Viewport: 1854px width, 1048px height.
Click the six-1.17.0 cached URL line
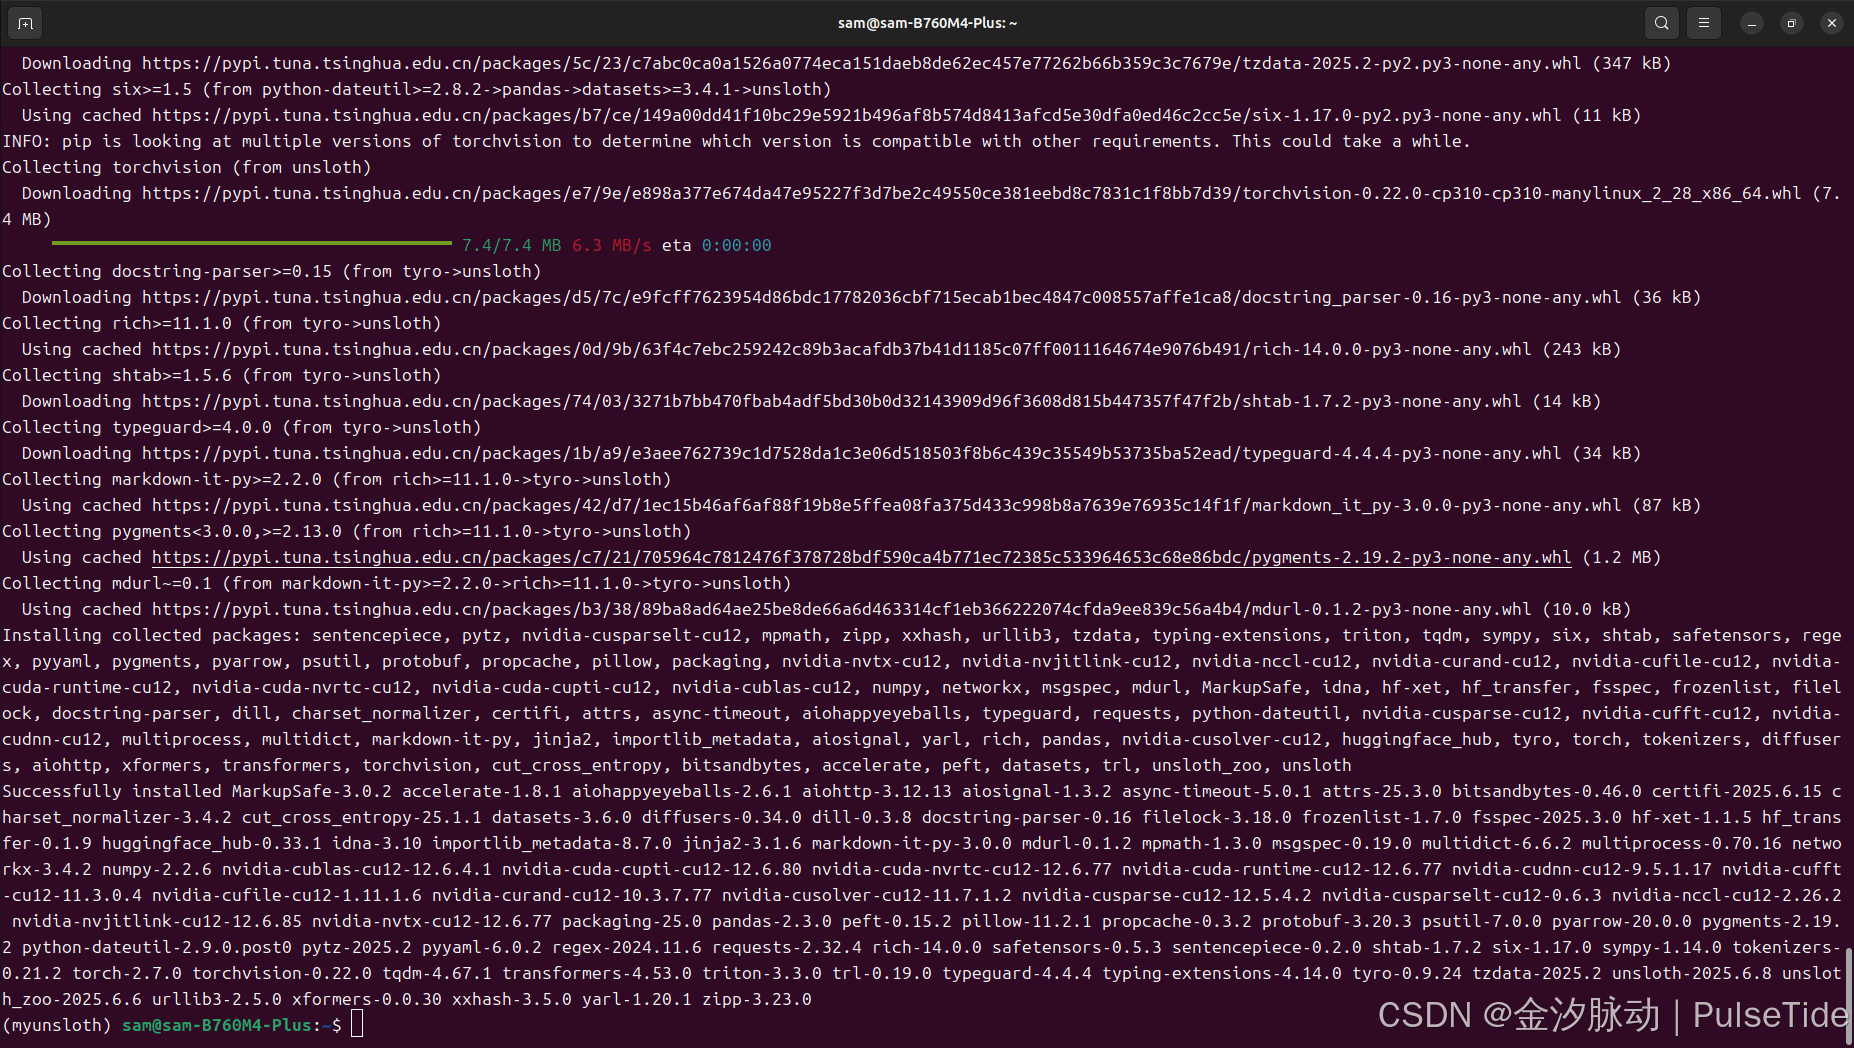(x=831, y=115)
